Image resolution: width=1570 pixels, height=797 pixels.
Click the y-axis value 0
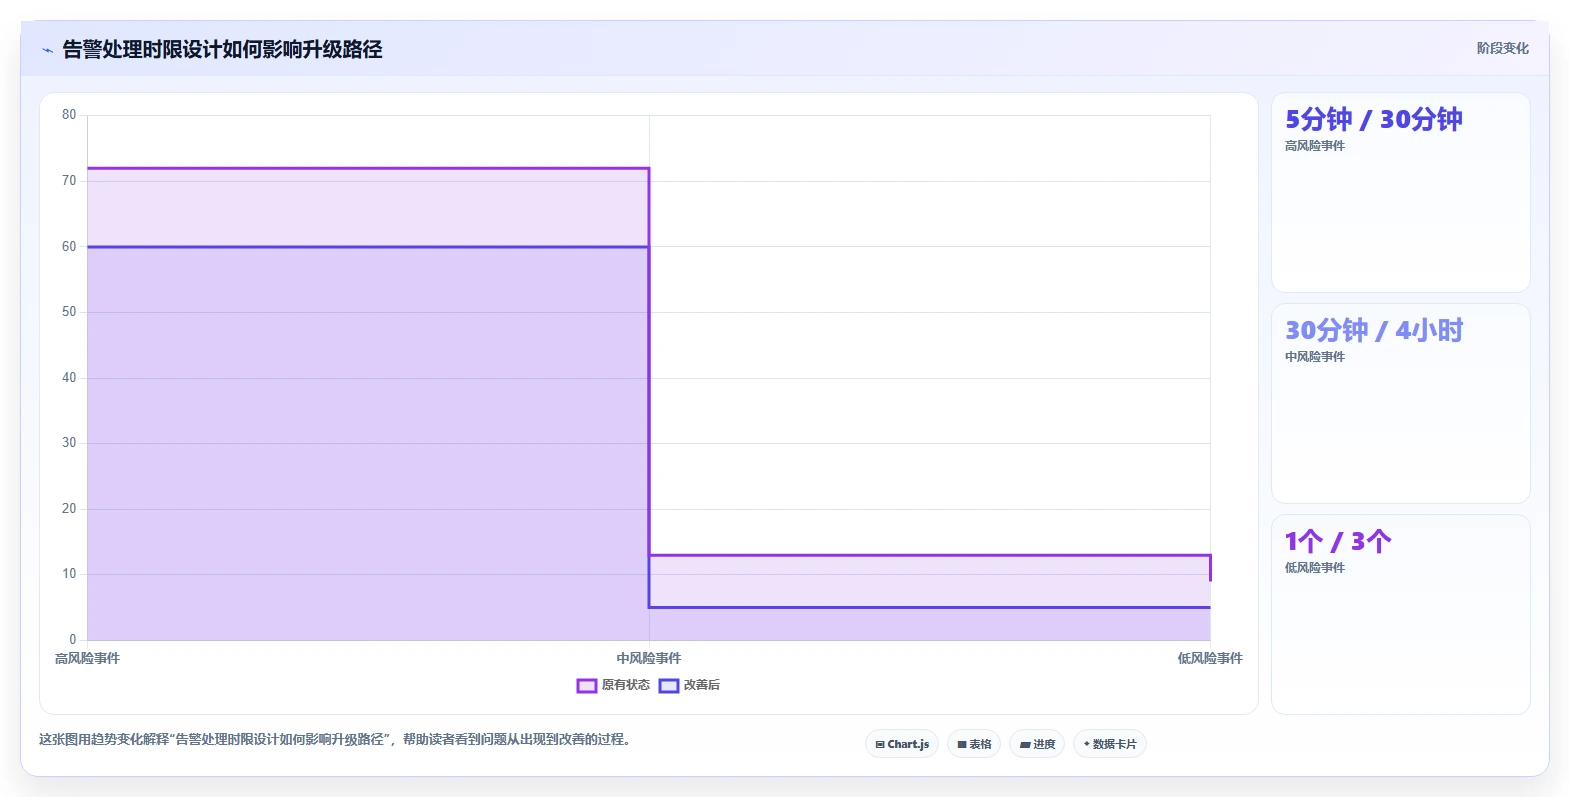73,640
